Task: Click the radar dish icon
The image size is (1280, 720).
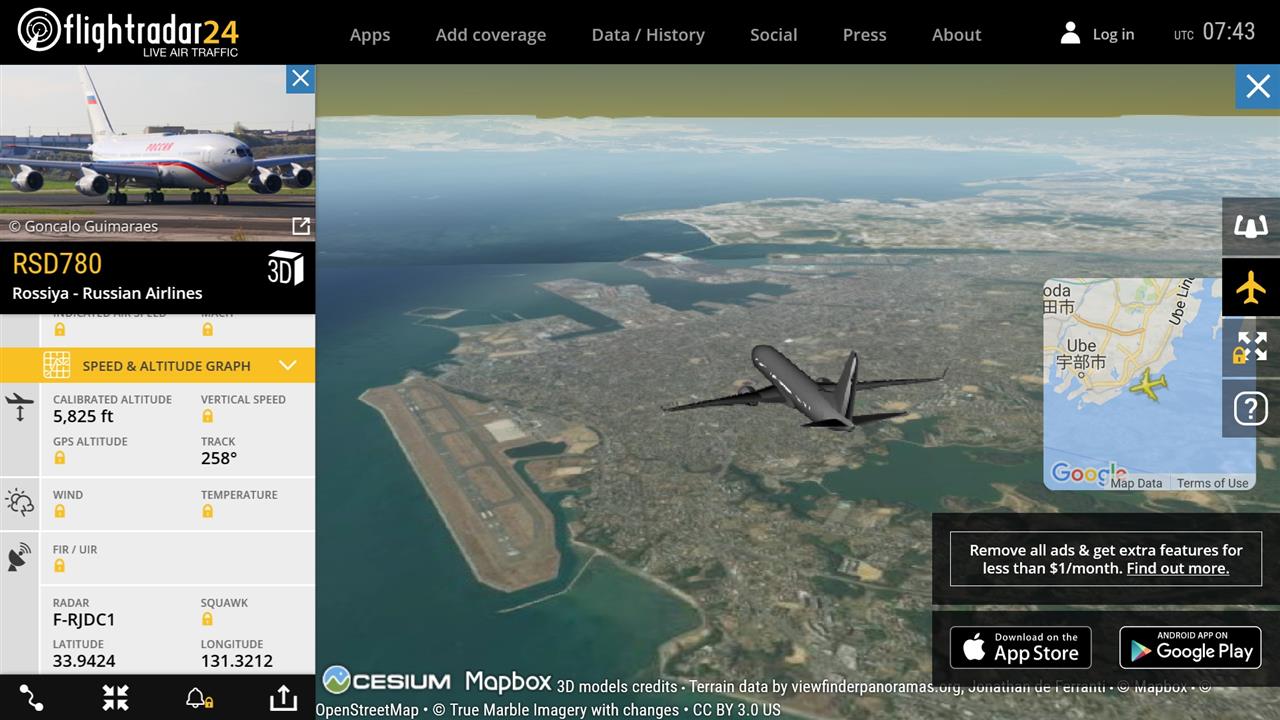Action: pos(19,557)
